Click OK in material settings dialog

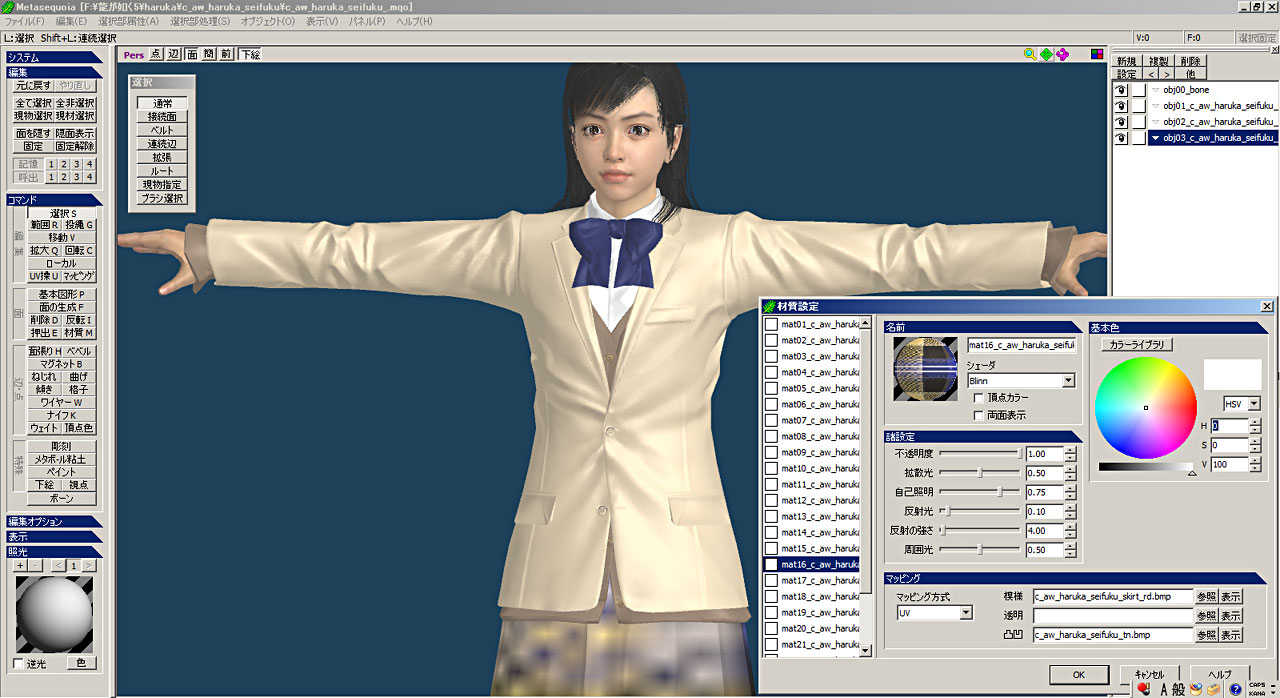click(1079, 675)
